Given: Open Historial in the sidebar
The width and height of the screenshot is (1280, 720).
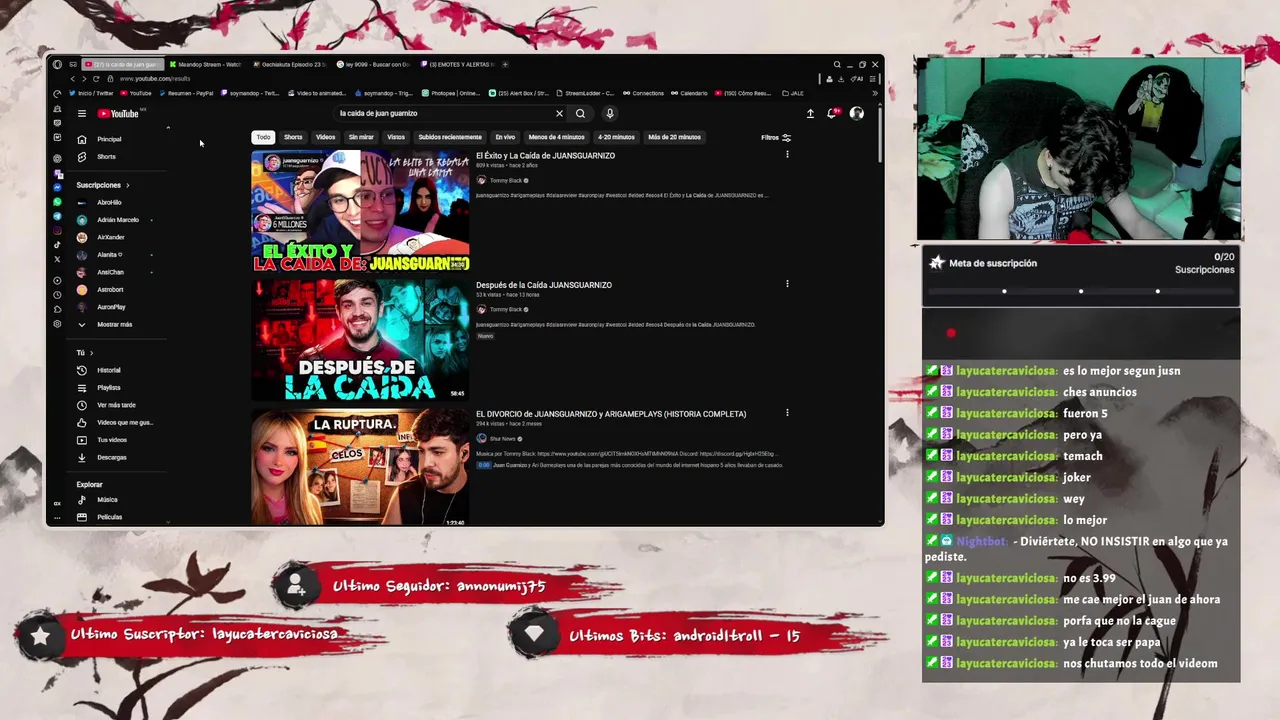Looking at the screenshot, I should point(108,370).
